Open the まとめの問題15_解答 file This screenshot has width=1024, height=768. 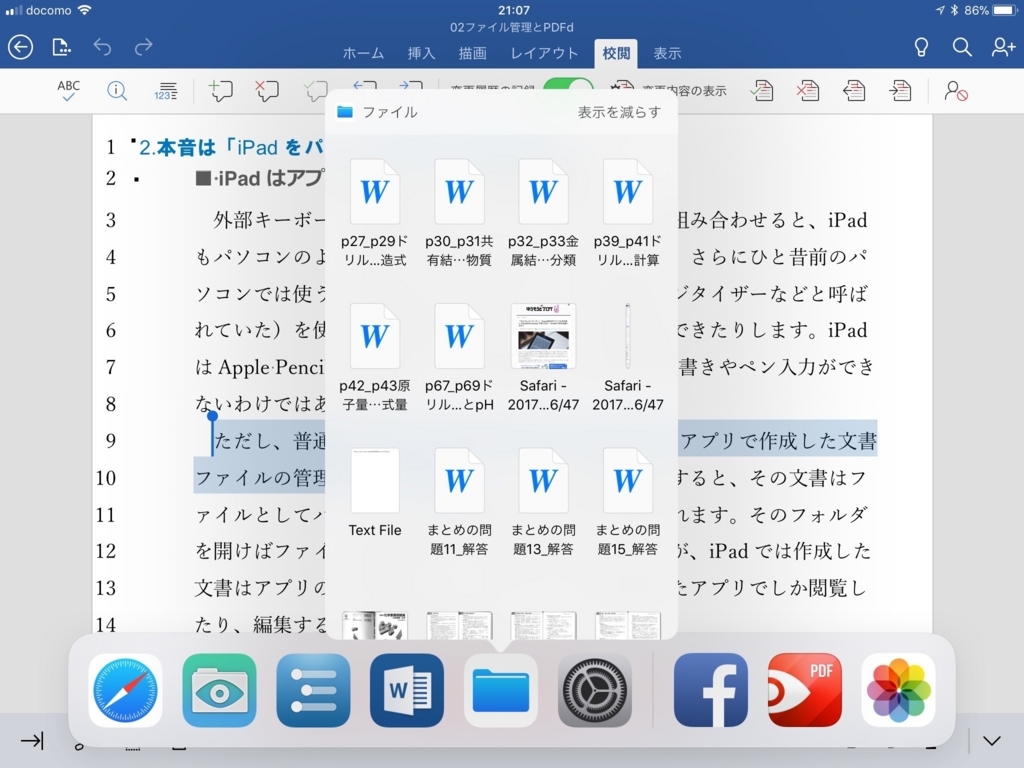click(628, 502)
